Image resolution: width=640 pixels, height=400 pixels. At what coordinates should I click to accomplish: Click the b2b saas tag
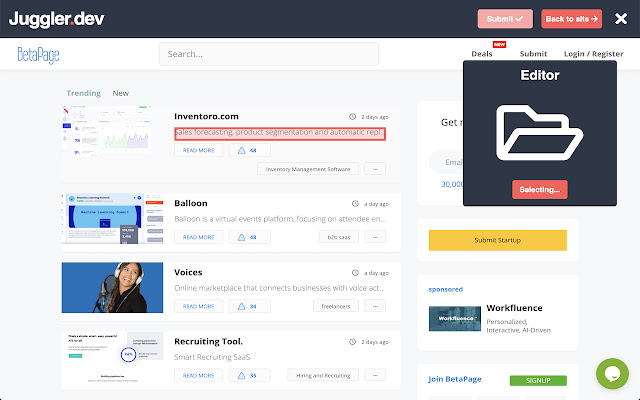(339, 237)
